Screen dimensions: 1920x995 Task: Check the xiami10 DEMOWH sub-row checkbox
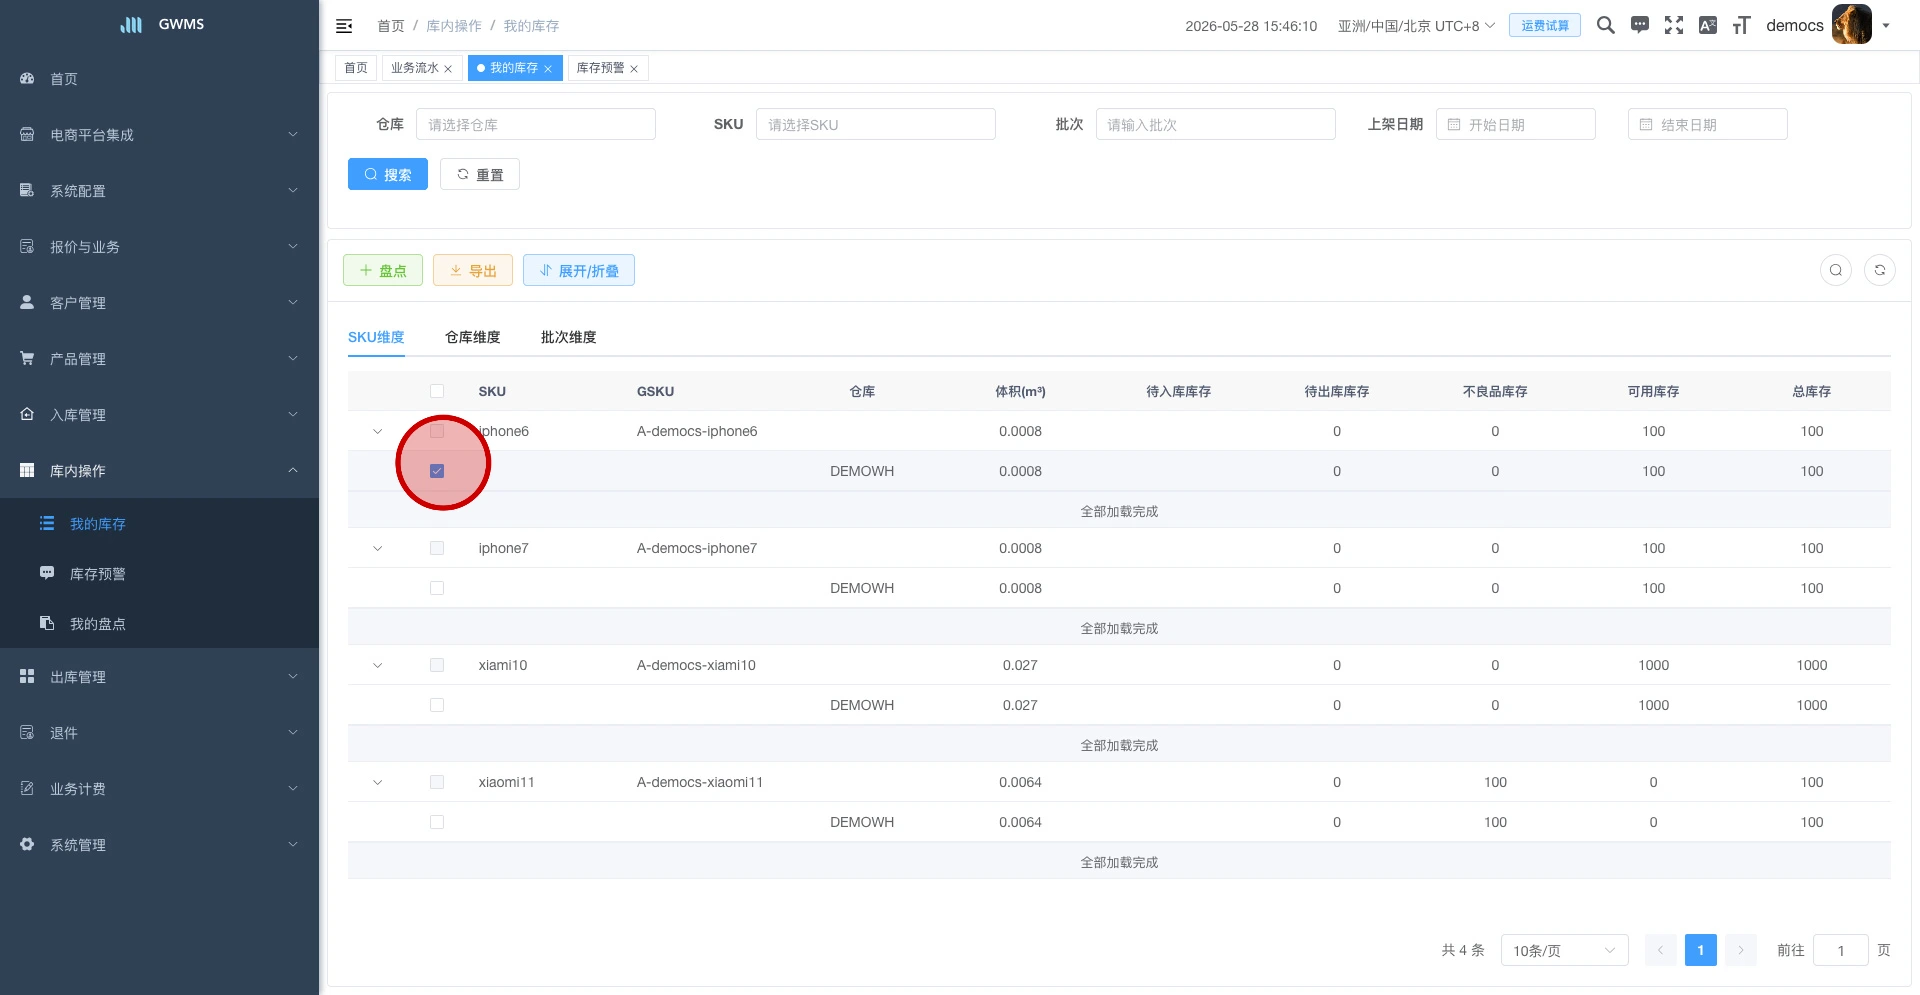click(x=437, y=705)
